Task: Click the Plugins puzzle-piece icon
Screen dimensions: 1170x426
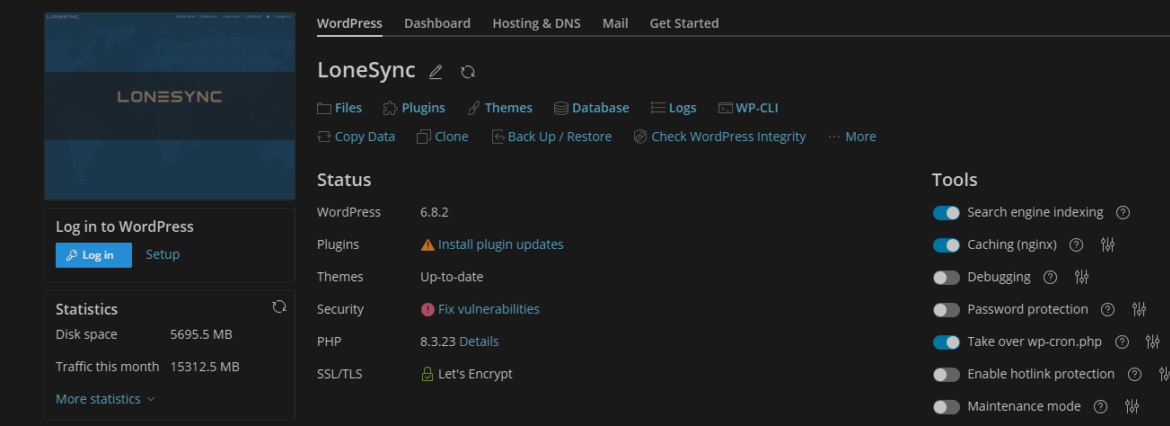Action: (390, 108)
